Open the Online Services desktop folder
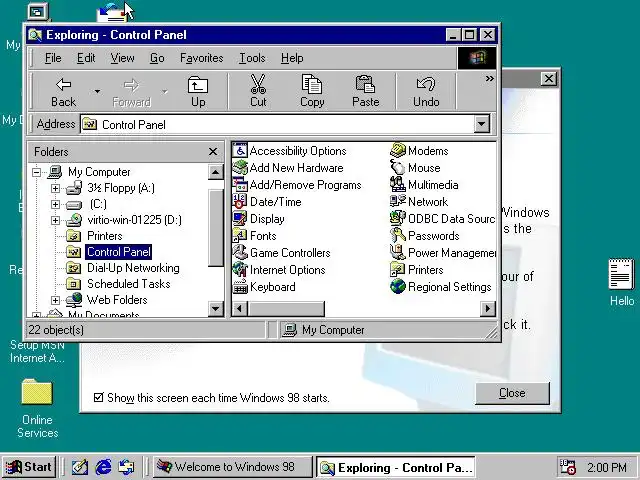 pos(37,408)
